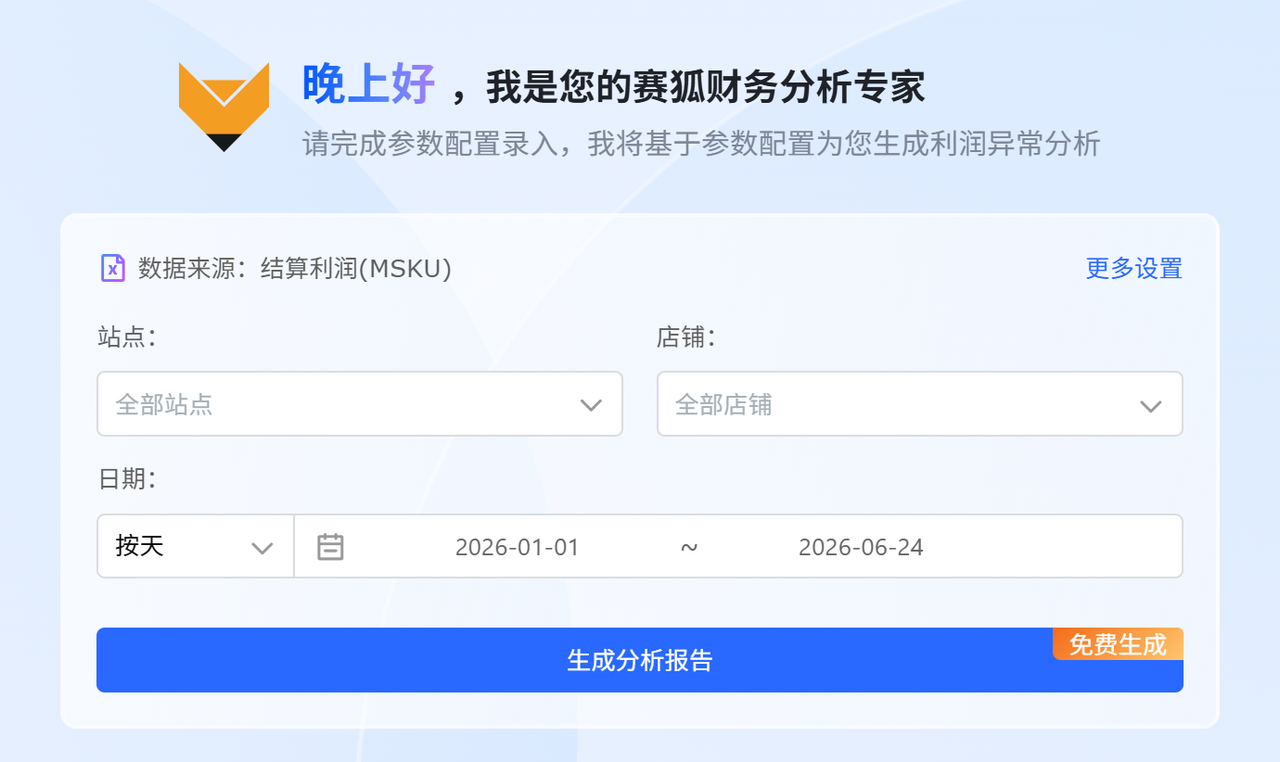Open 更多设置 link

[1134, 268]
